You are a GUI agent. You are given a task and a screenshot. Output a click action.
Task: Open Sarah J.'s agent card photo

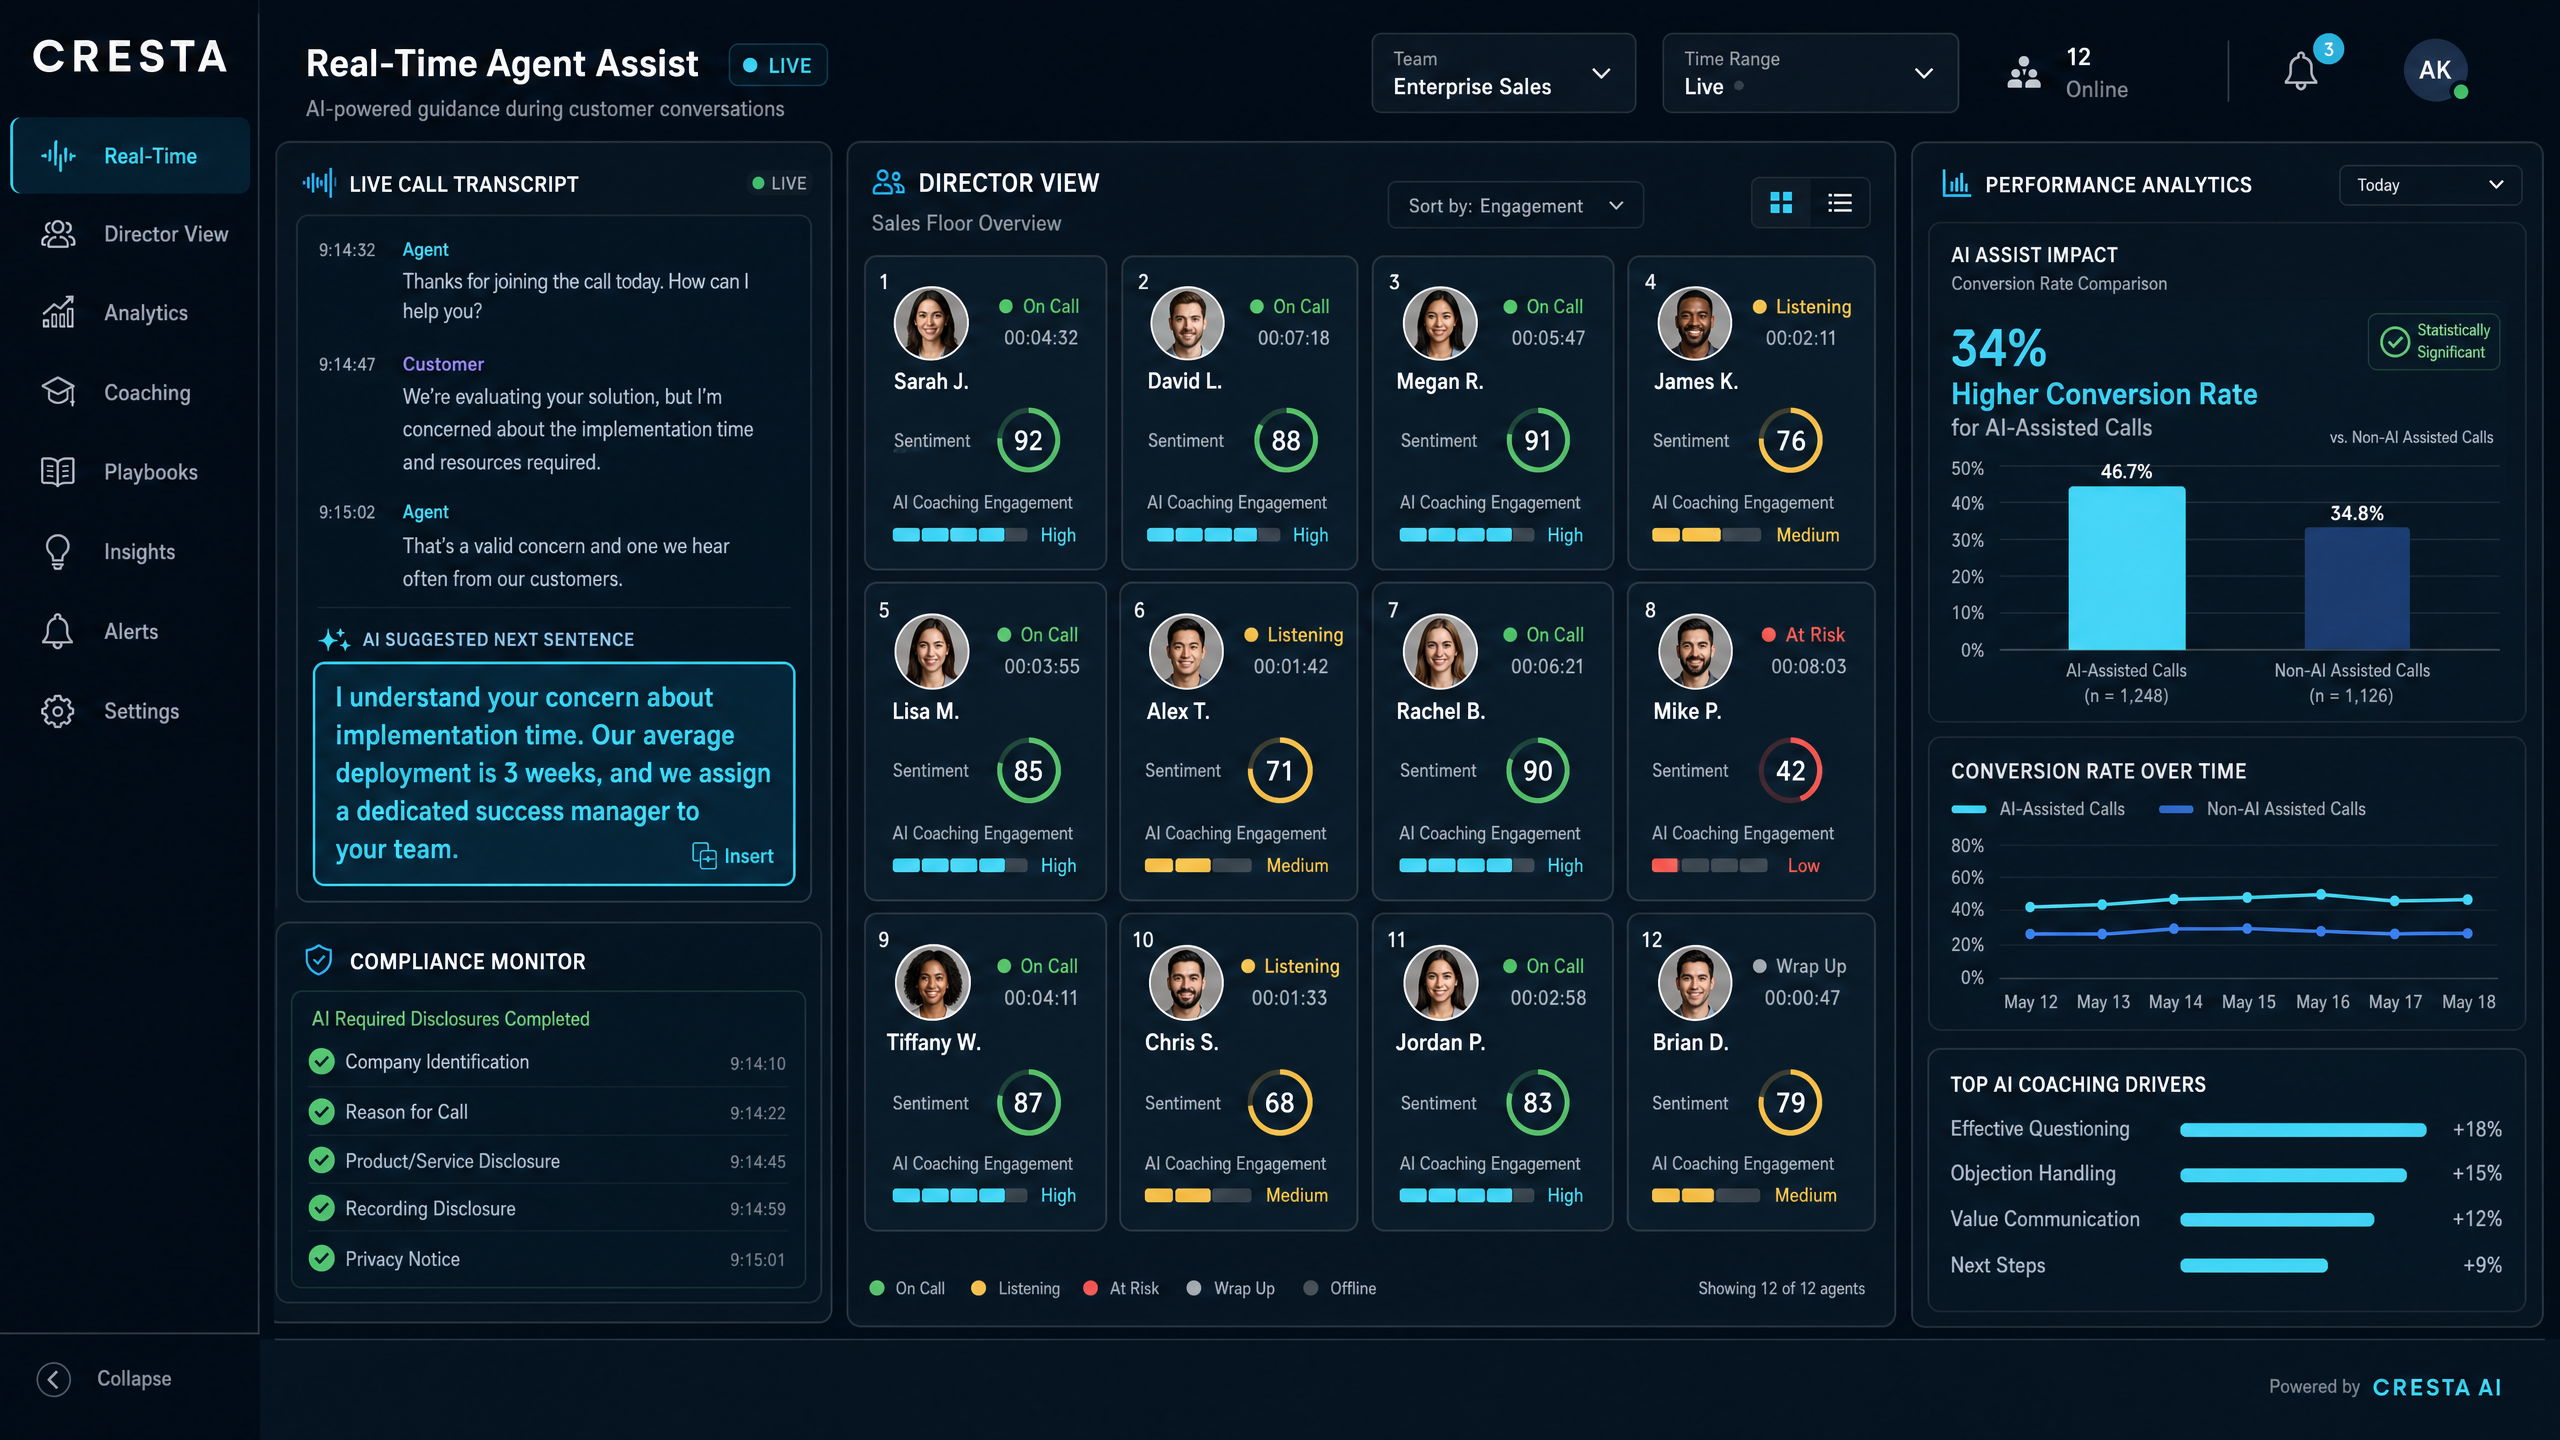(930, 323)
